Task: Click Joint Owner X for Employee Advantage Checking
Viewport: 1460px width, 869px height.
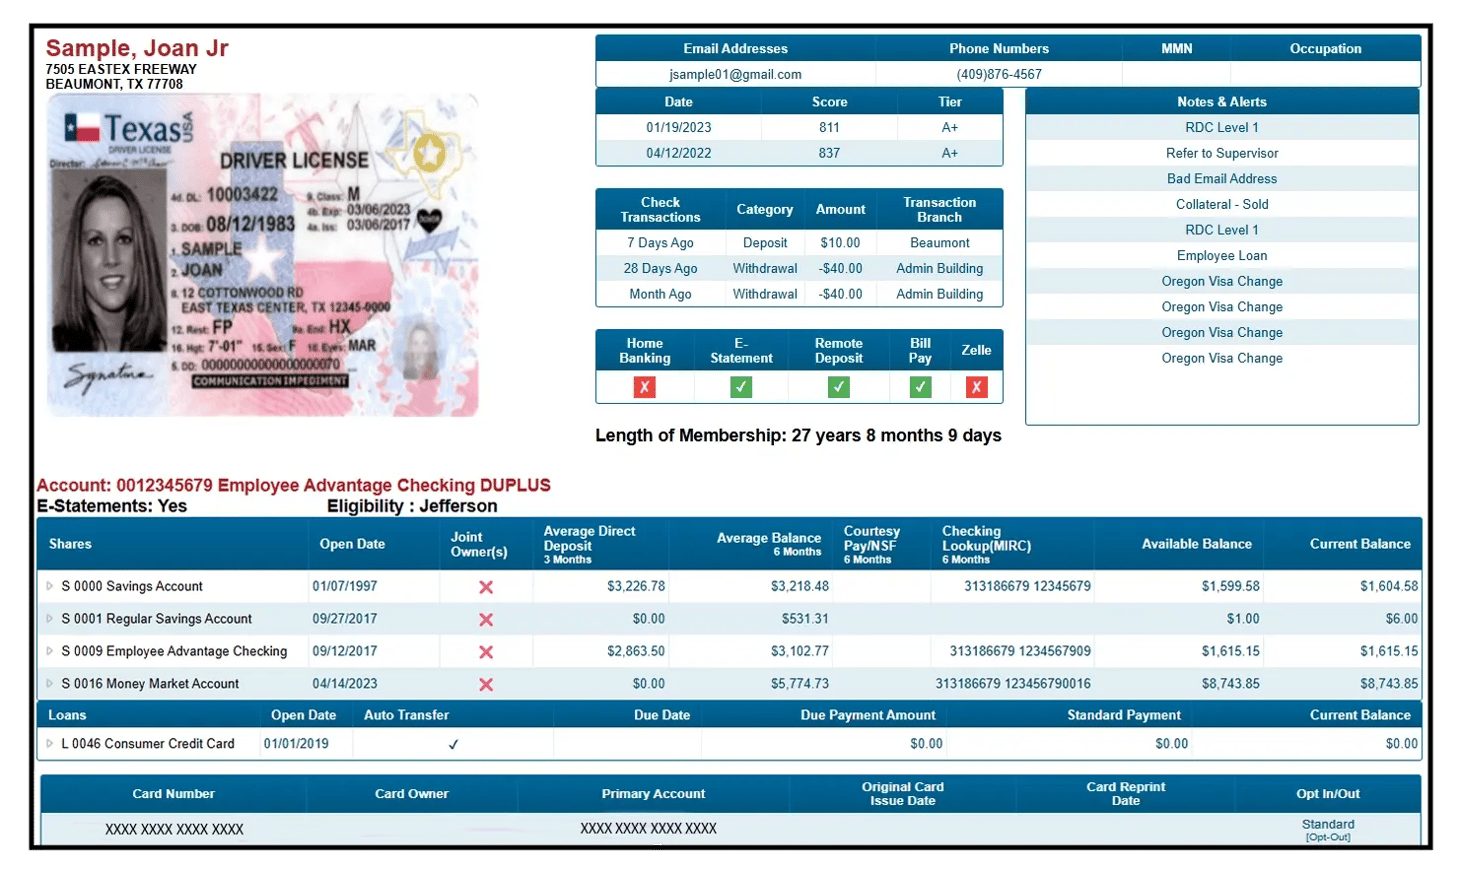Action: pos(486,652)
